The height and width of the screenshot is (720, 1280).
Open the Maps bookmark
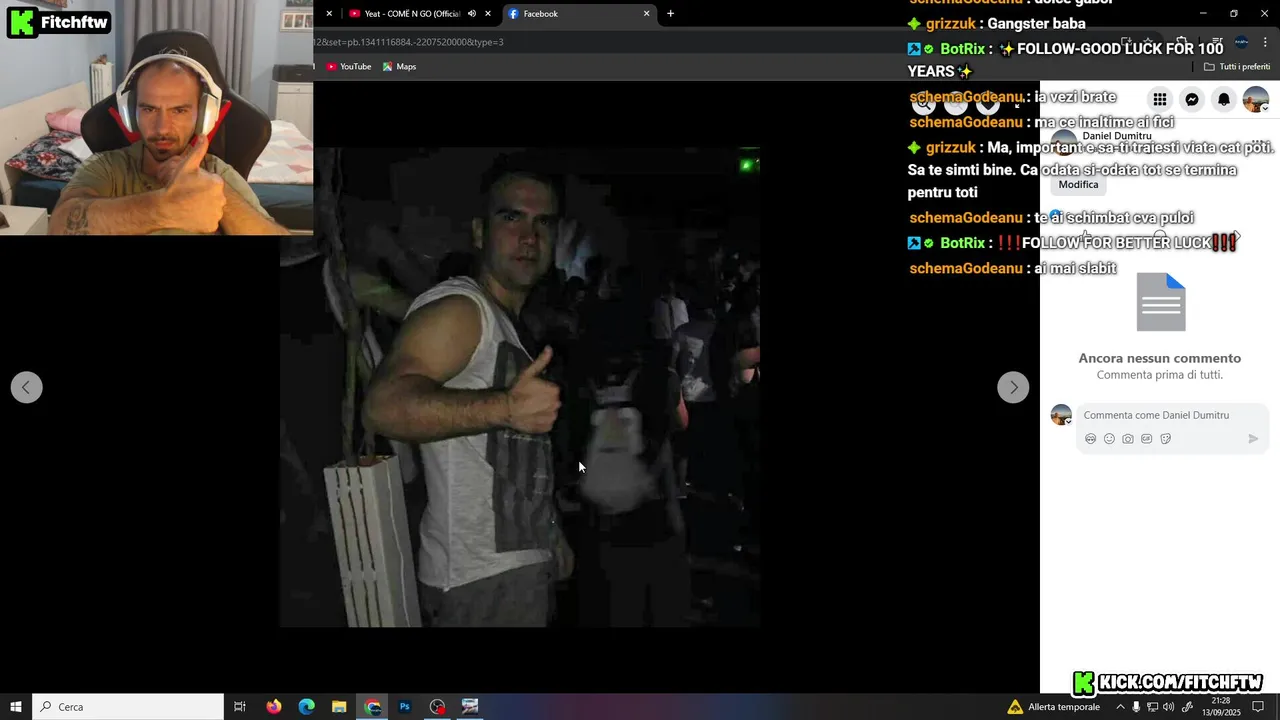400,67
